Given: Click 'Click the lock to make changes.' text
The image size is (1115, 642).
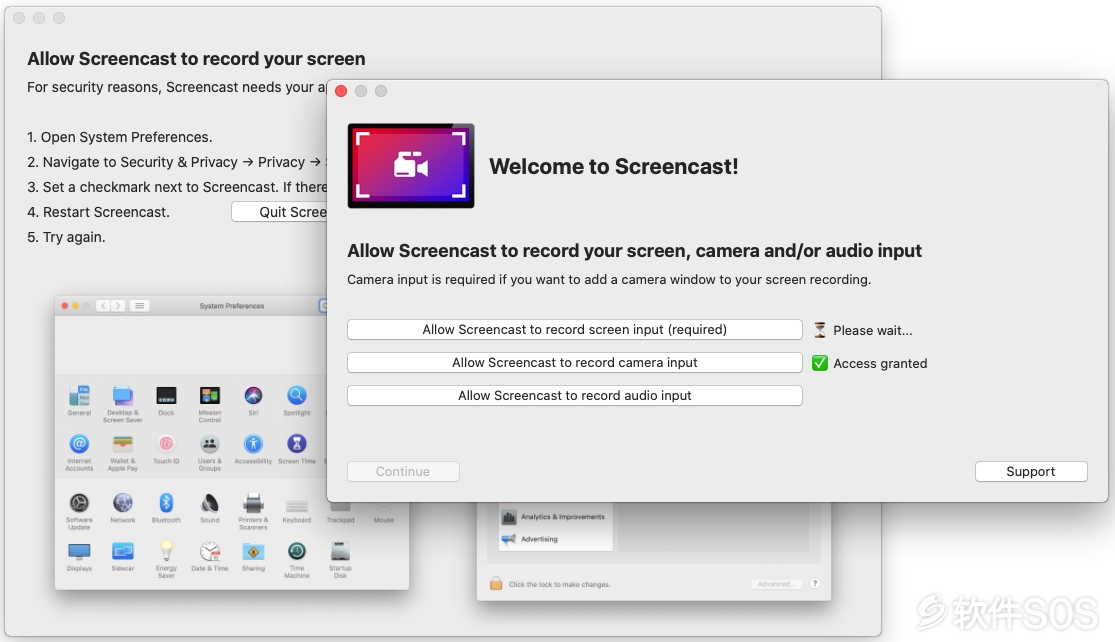Looking at the screenshot, I should tap(560, 584).
